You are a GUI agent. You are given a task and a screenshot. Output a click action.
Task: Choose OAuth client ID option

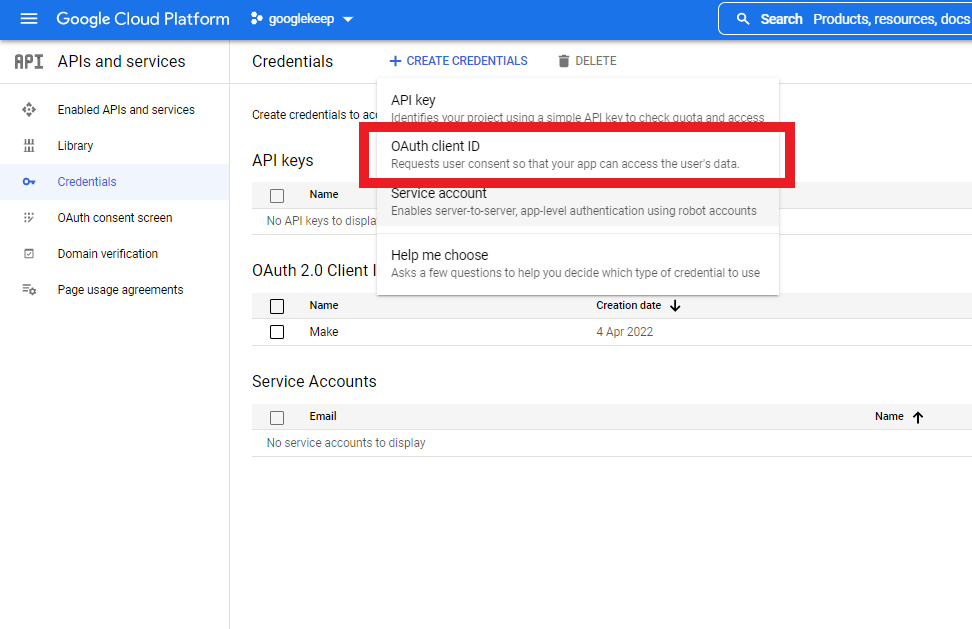[578, 154]
